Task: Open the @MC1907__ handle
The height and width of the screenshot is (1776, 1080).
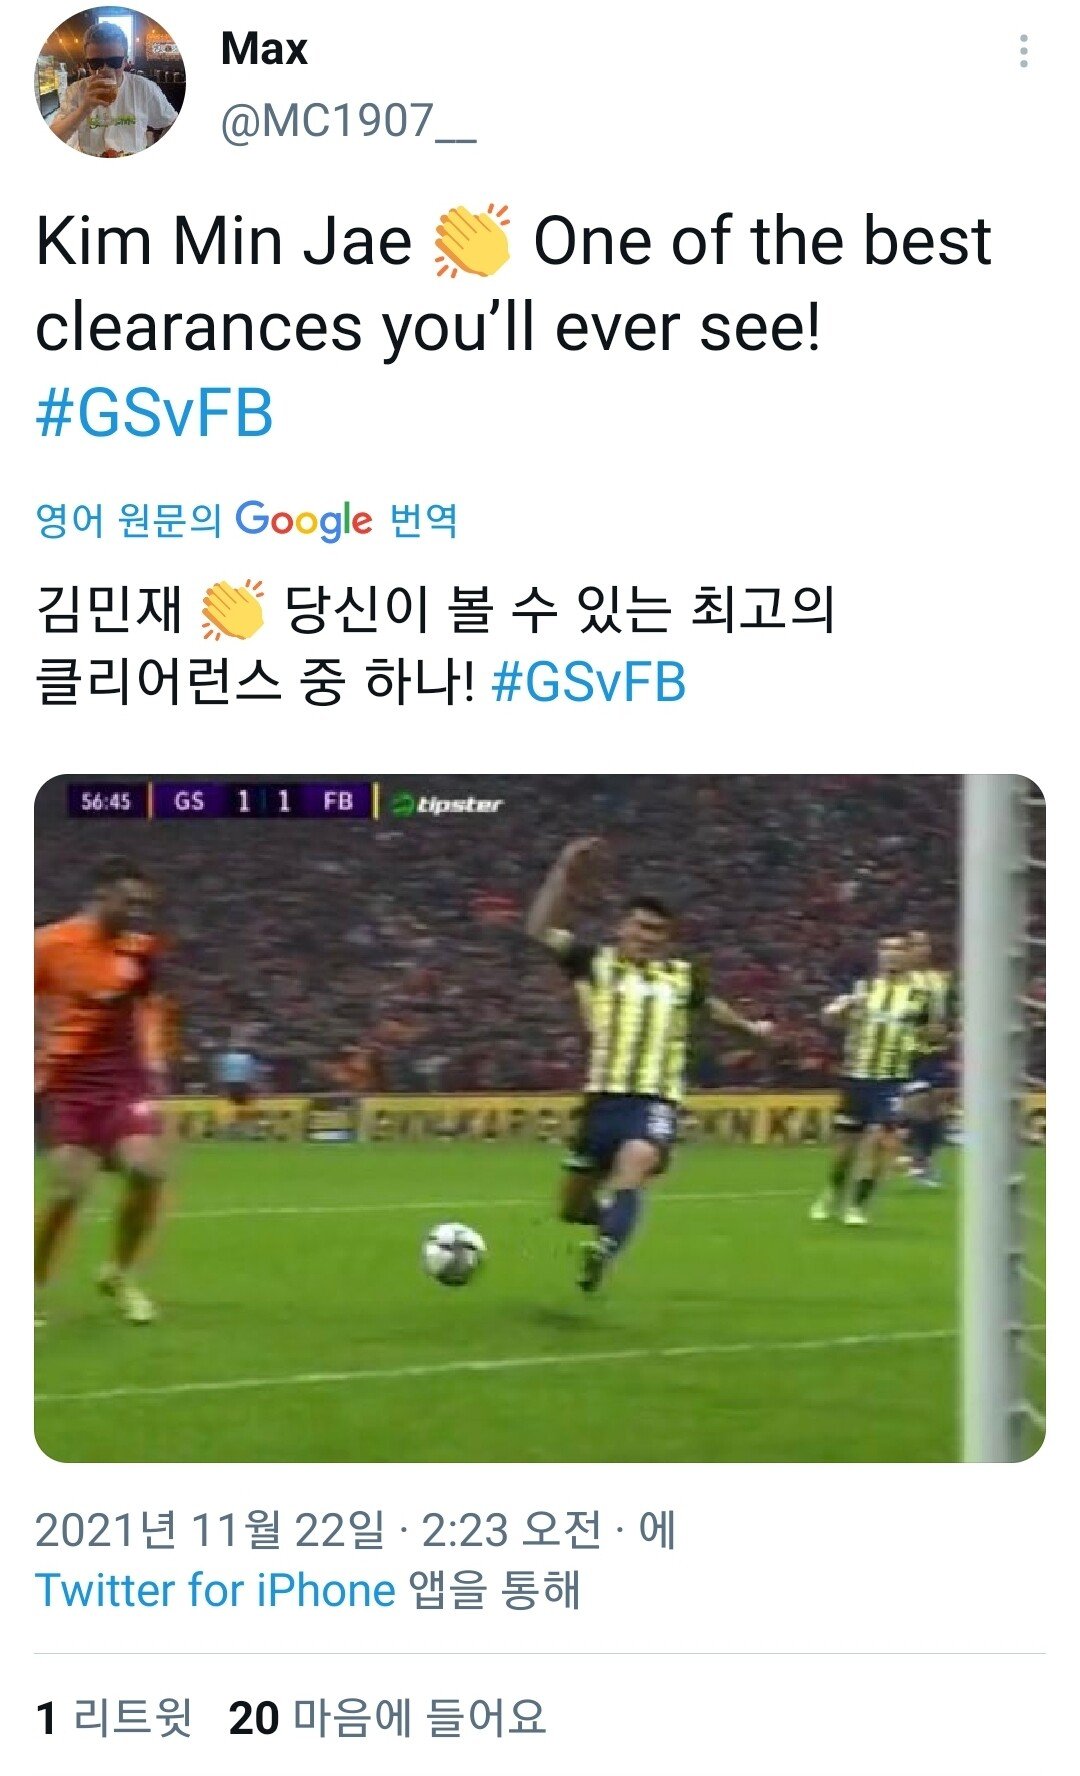Action: click(348, 122)
